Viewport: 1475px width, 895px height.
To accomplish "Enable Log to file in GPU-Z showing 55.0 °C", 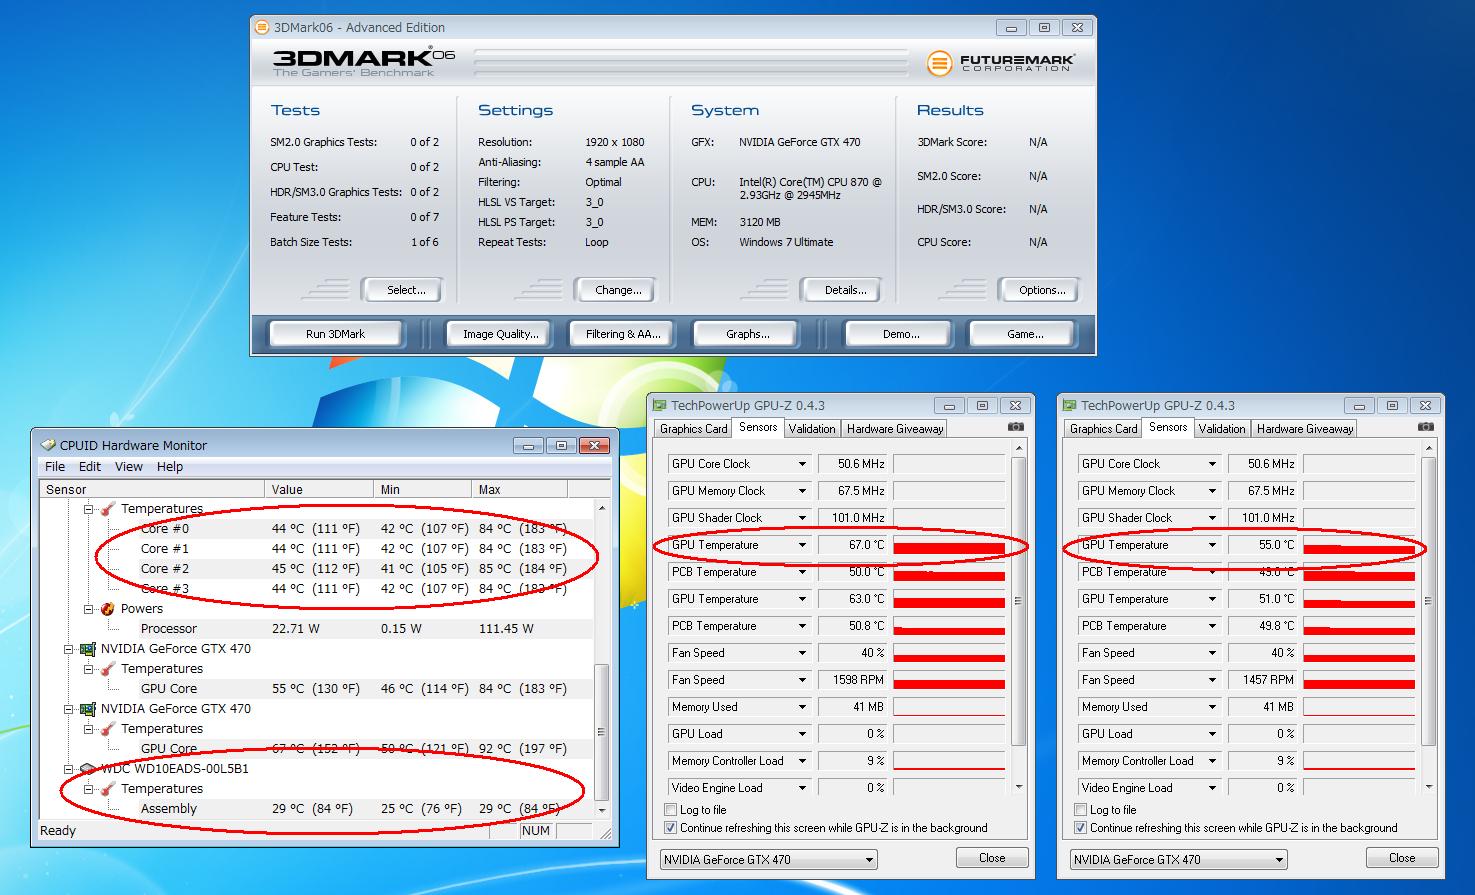I will click(x=1080, y=810).
